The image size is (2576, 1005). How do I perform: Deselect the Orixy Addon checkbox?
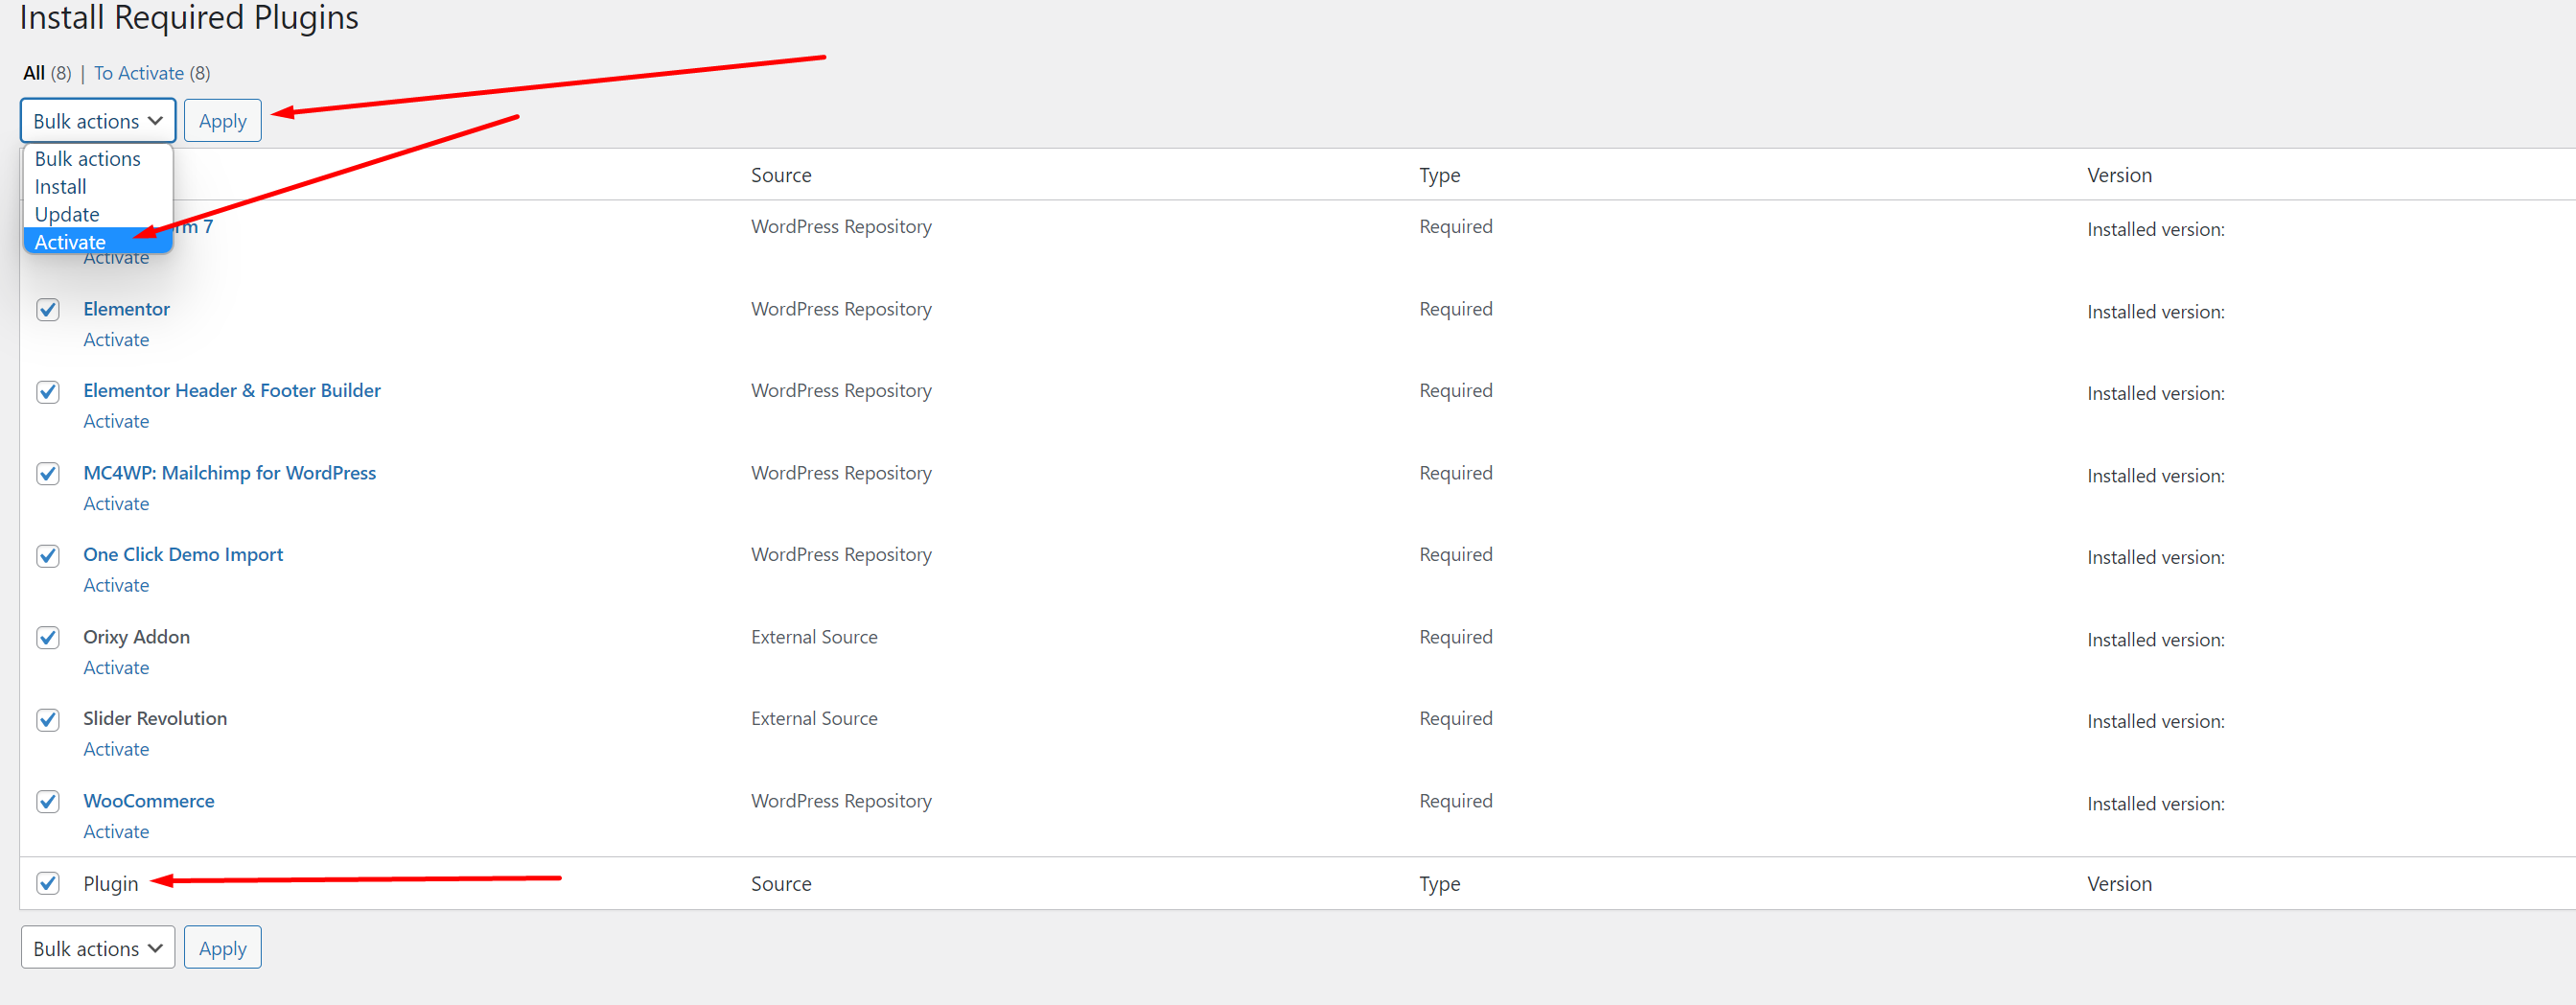coord(48,638)
